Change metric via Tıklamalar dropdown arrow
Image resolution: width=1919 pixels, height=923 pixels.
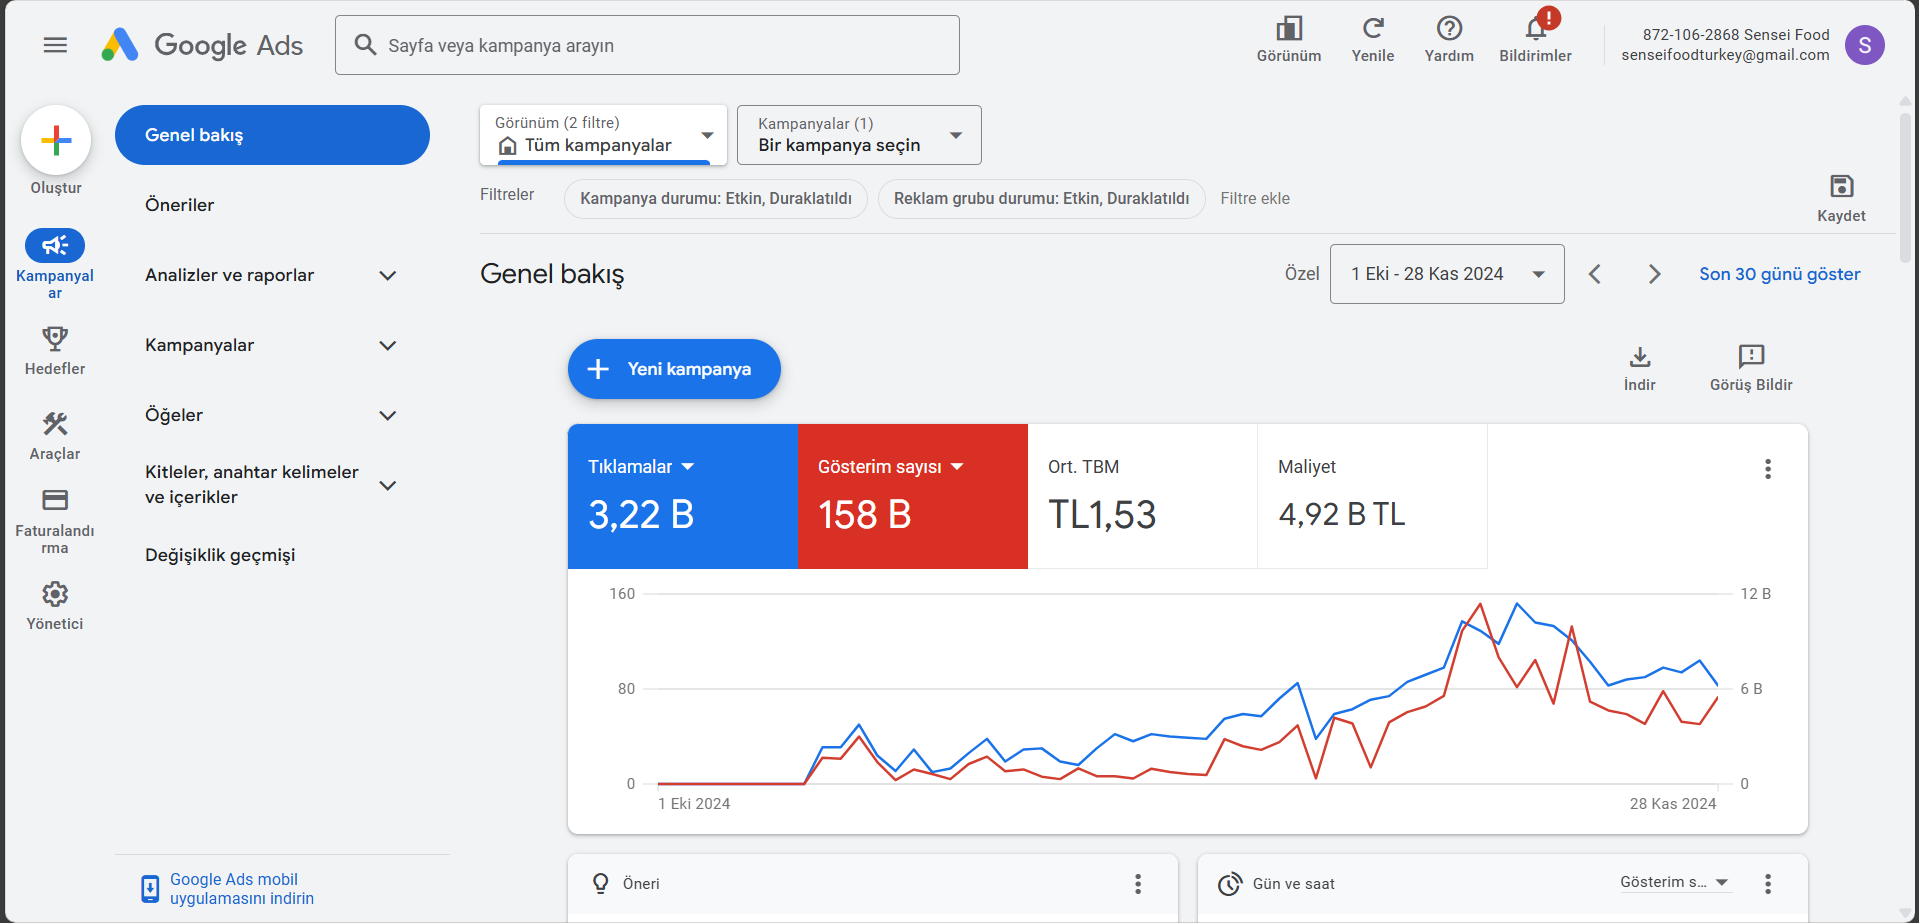click(688, 466)
